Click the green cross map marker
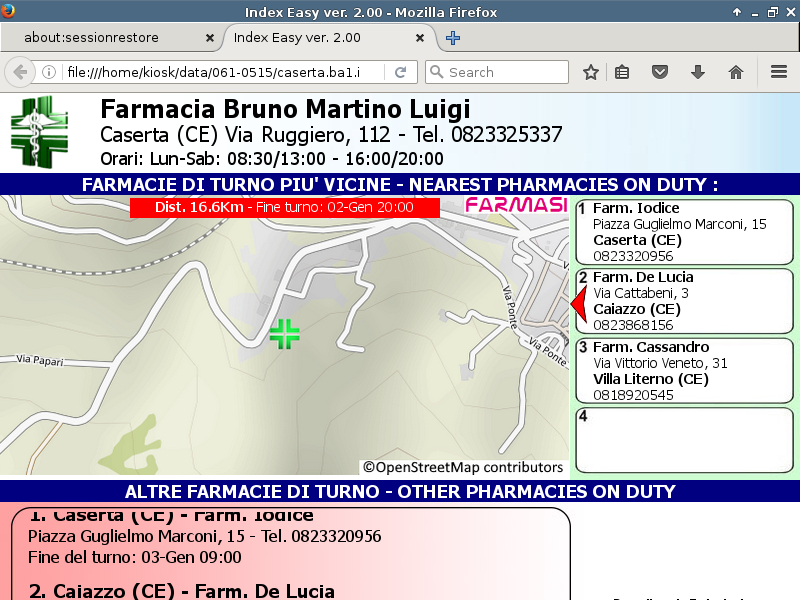 click(x=285, y=334)
